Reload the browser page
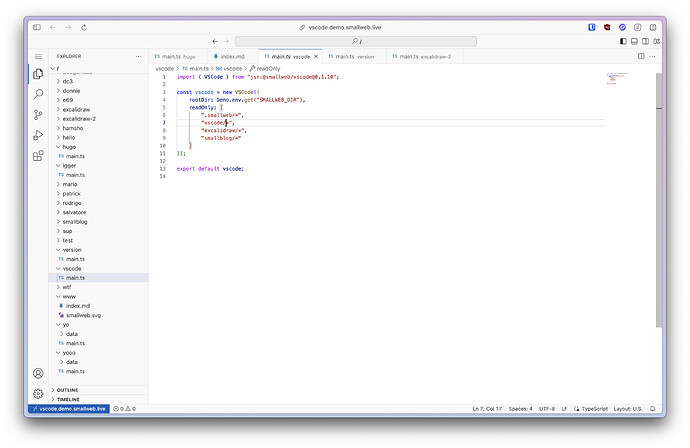The height and width of the screenshot is (448, 690). click(x=84, y=27)
